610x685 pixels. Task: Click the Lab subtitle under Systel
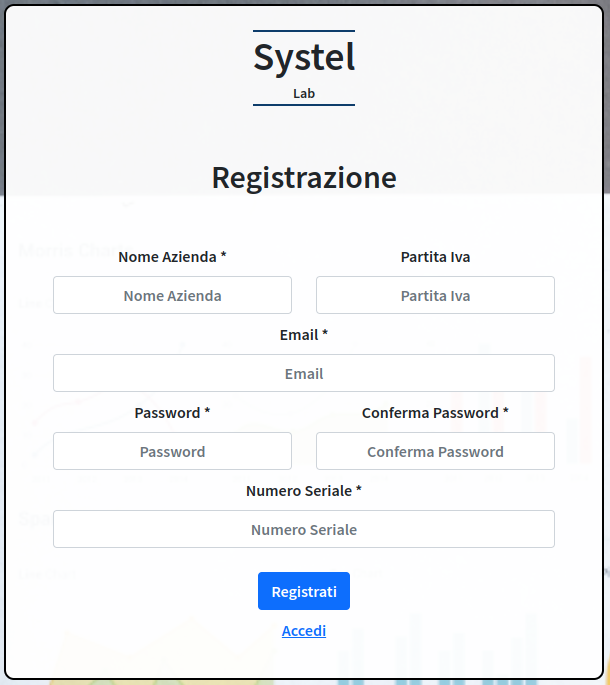tap(304, 93)
